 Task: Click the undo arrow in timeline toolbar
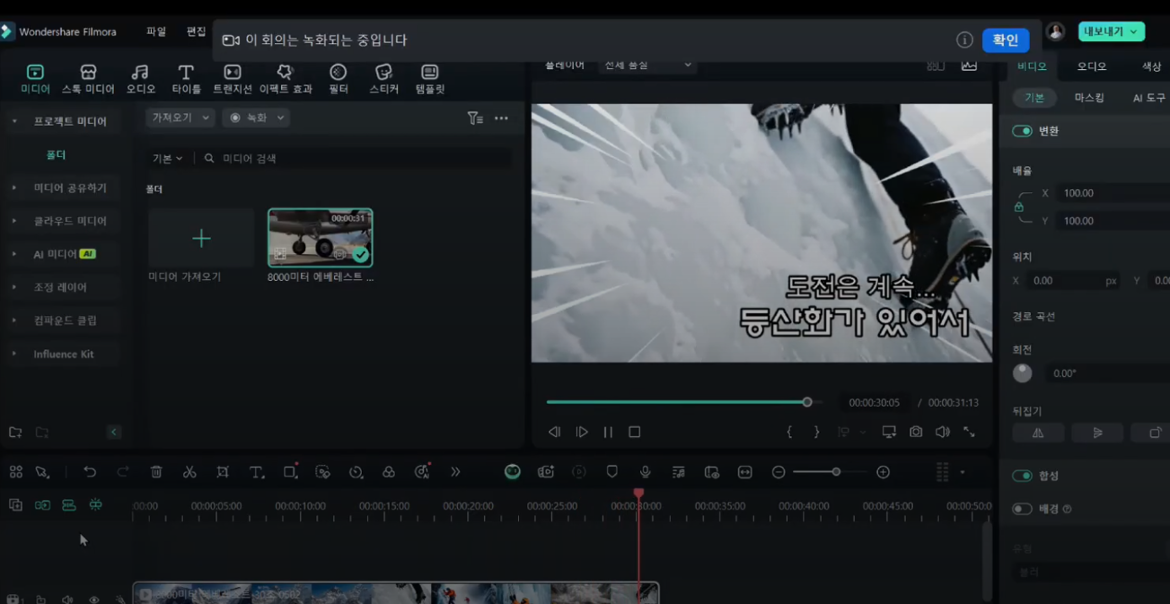(x=90, y=472)
